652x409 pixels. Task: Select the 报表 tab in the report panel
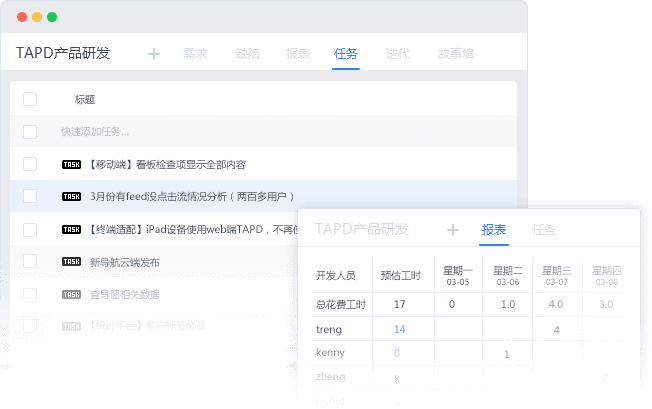pyautogui.click(x=494, y=229)
